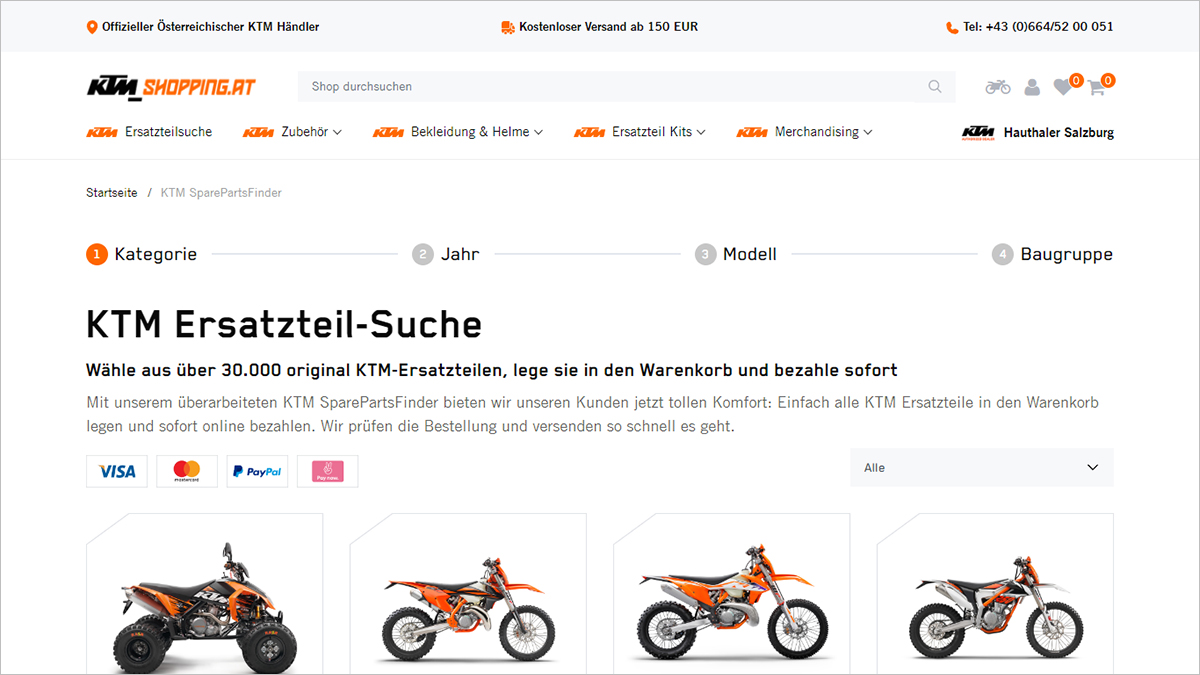Select the Baugruppe step

coord(1052,254)
